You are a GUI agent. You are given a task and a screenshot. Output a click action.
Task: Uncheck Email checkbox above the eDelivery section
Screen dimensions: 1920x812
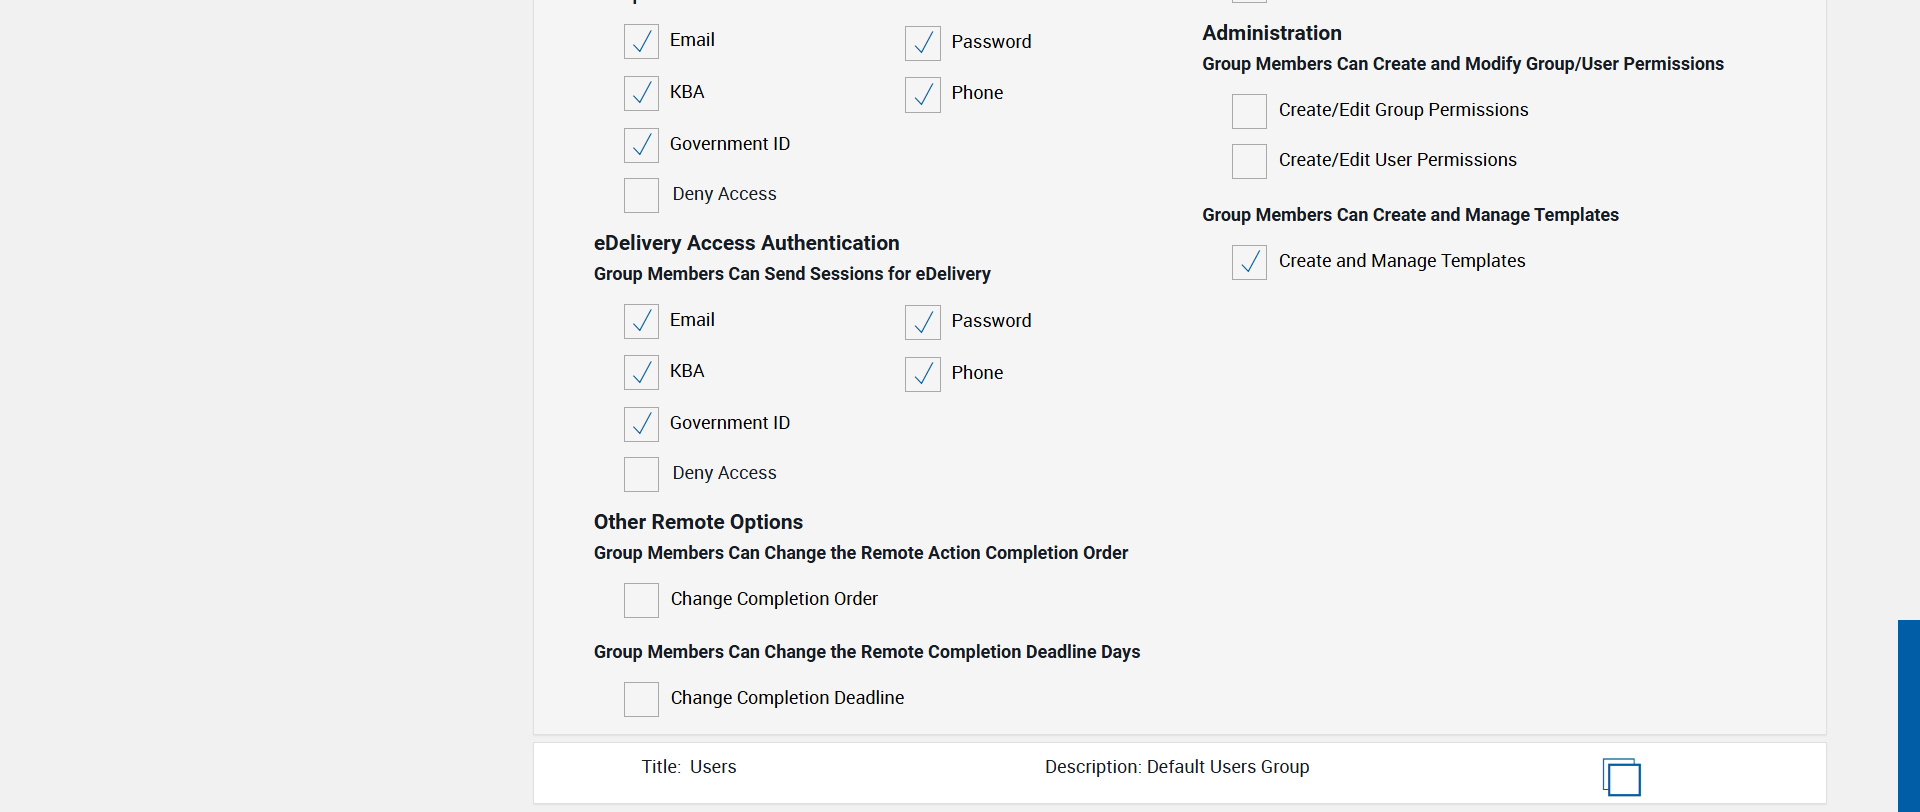641,42
